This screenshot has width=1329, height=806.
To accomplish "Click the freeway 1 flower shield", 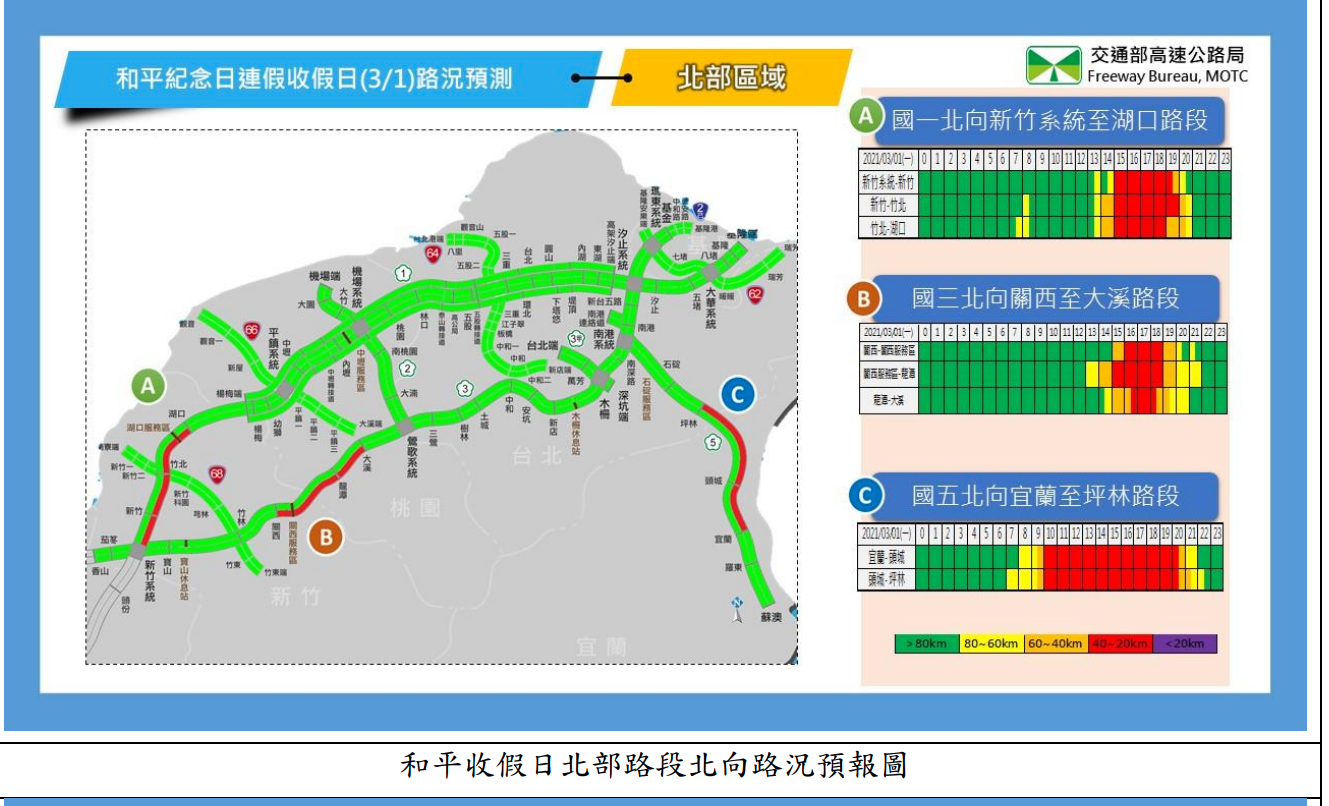I will click(x=402, y=273).
